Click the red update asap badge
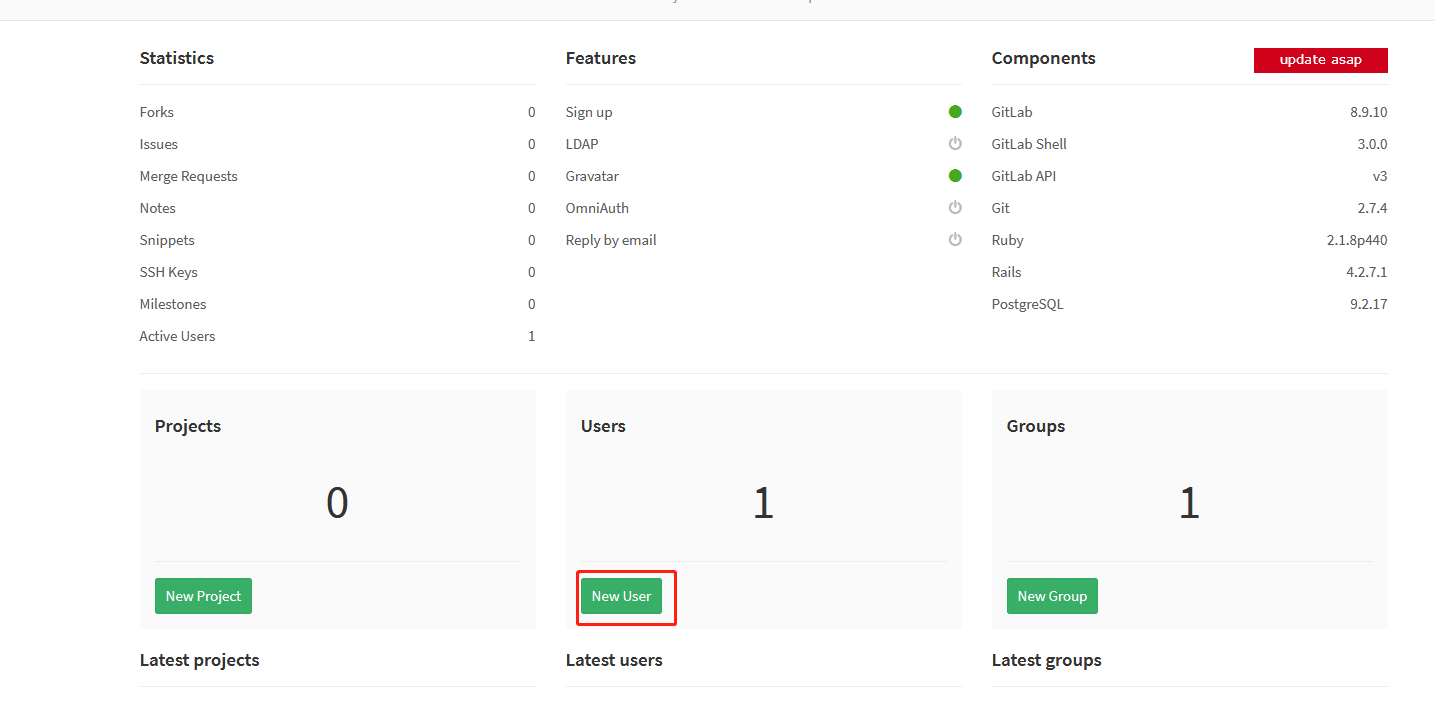 (x=1320, y=60)
